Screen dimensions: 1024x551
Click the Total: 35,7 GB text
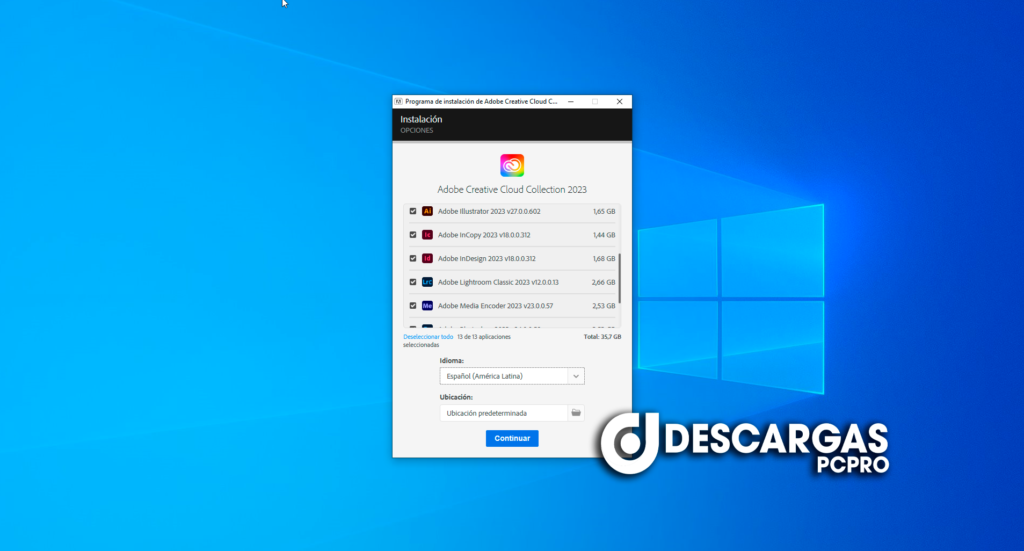coord(602,337)
